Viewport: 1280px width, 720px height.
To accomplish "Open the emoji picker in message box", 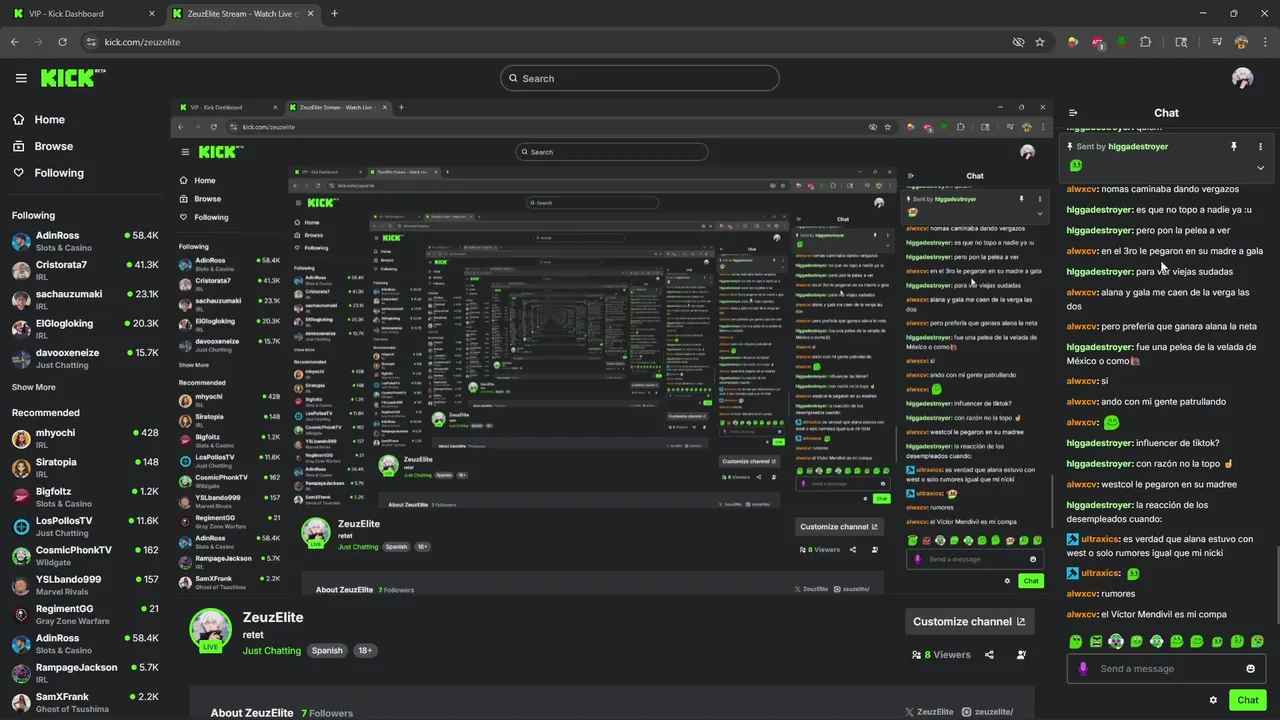I will 1250,668.
